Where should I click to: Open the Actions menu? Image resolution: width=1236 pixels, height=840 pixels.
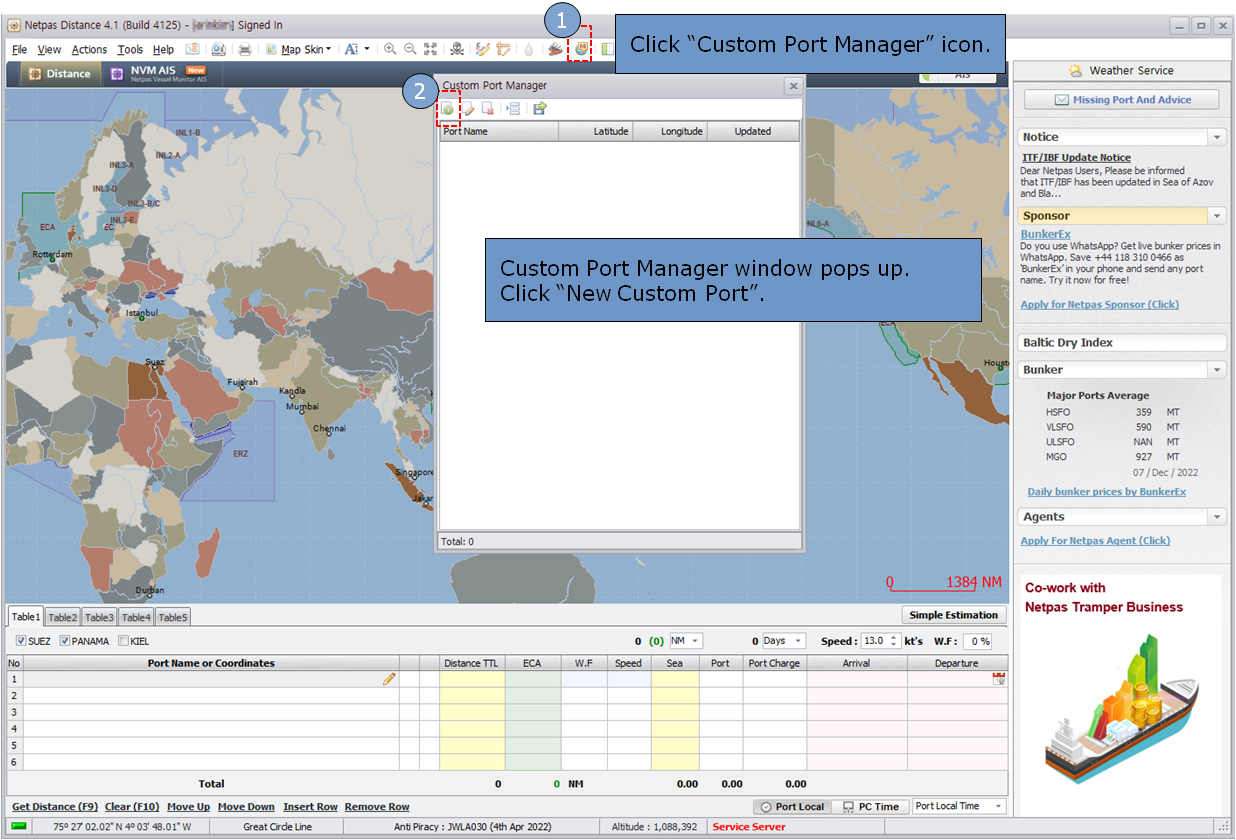pyautogui.click(x=89, y=49)
